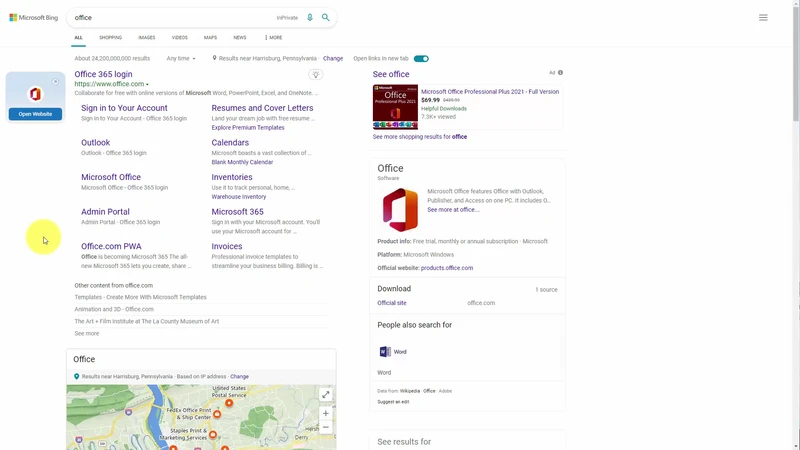This screenshot has width=800, height=450.
Task: Click the Open Website button
Action: (35, 114)
